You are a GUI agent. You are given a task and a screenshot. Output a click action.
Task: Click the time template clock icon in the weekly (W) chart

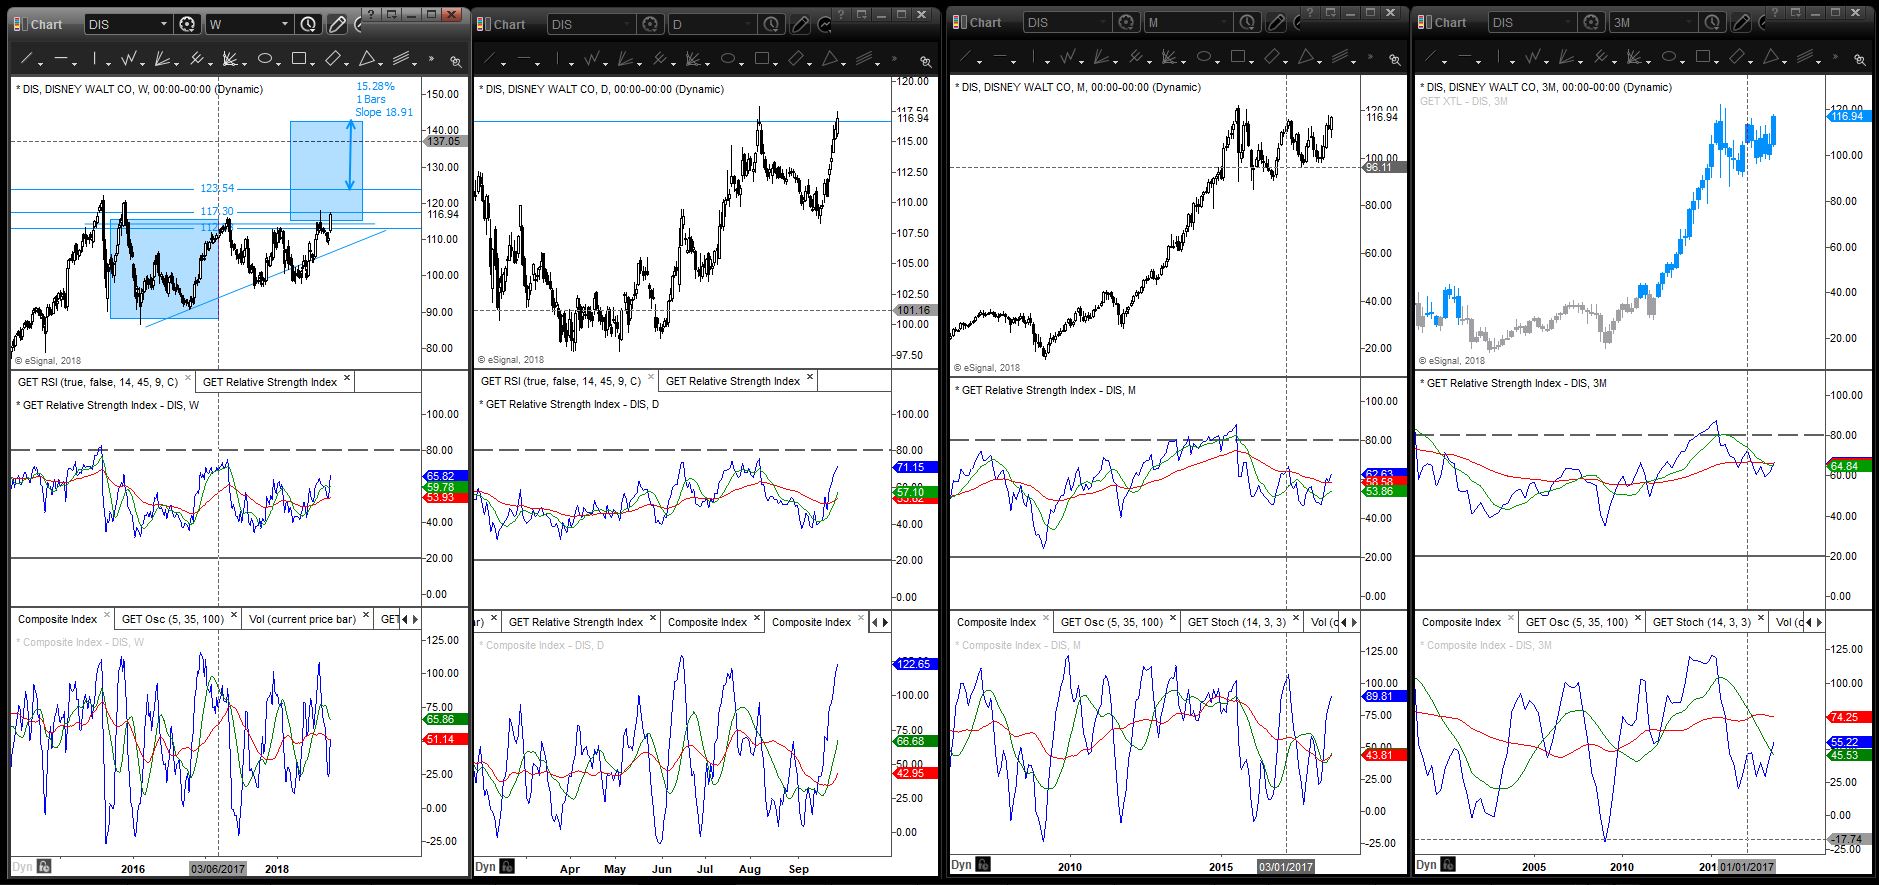coord(308,24)
